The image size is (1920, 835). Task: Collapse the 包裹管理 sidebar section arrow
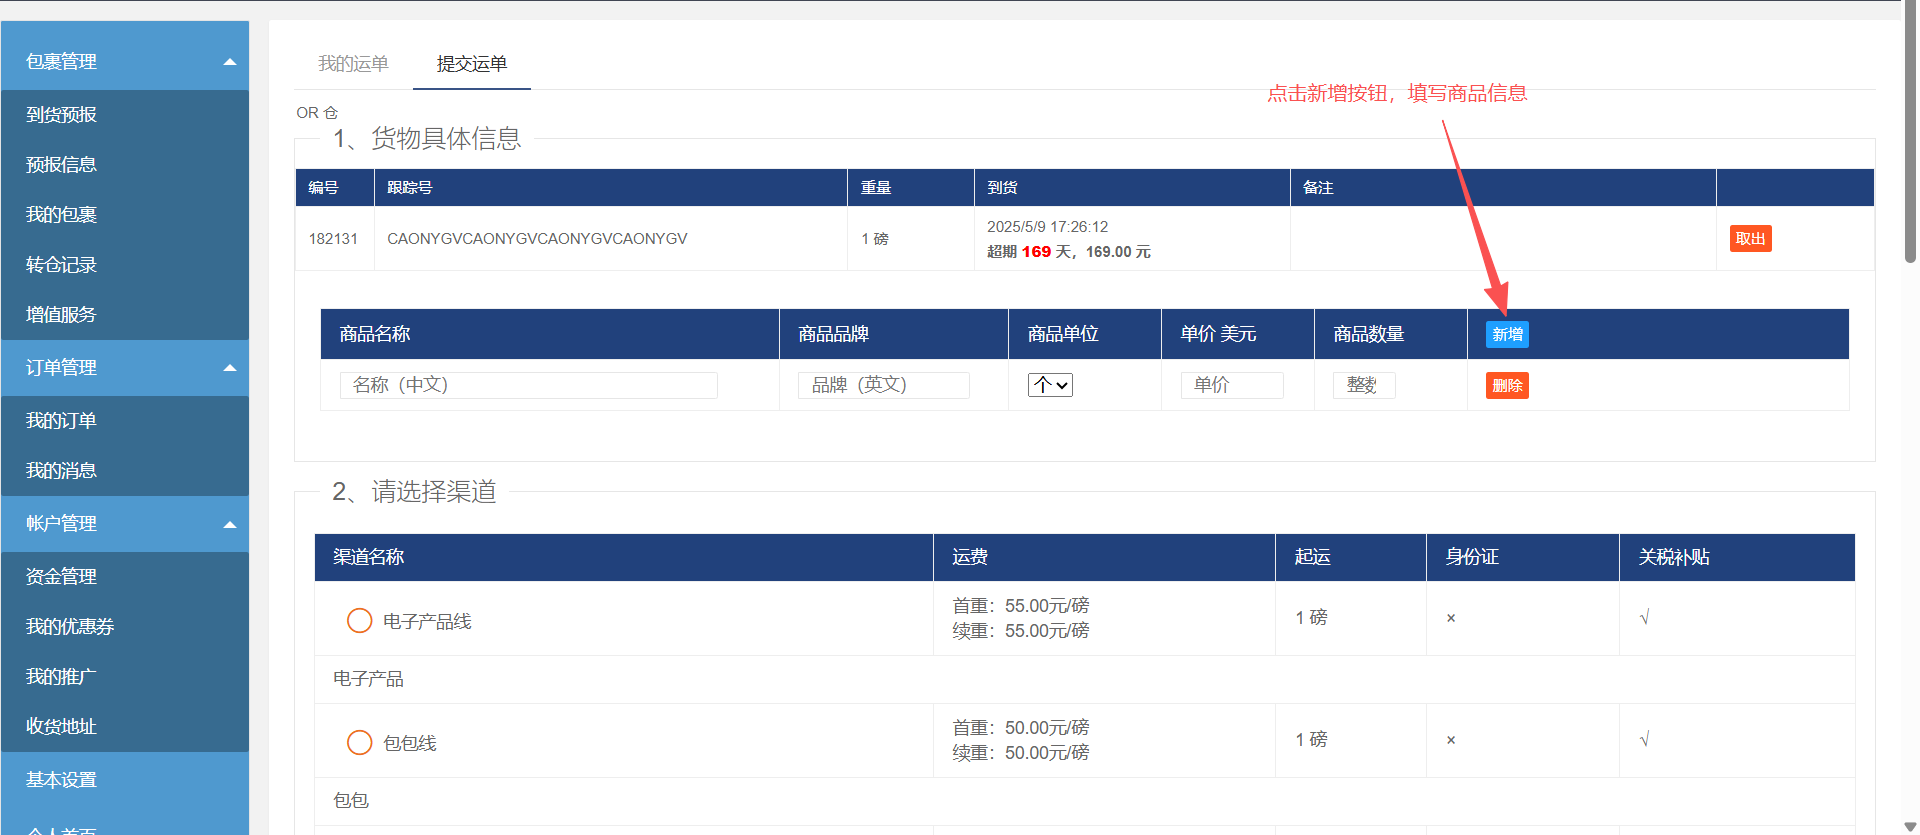pos(230,62)
